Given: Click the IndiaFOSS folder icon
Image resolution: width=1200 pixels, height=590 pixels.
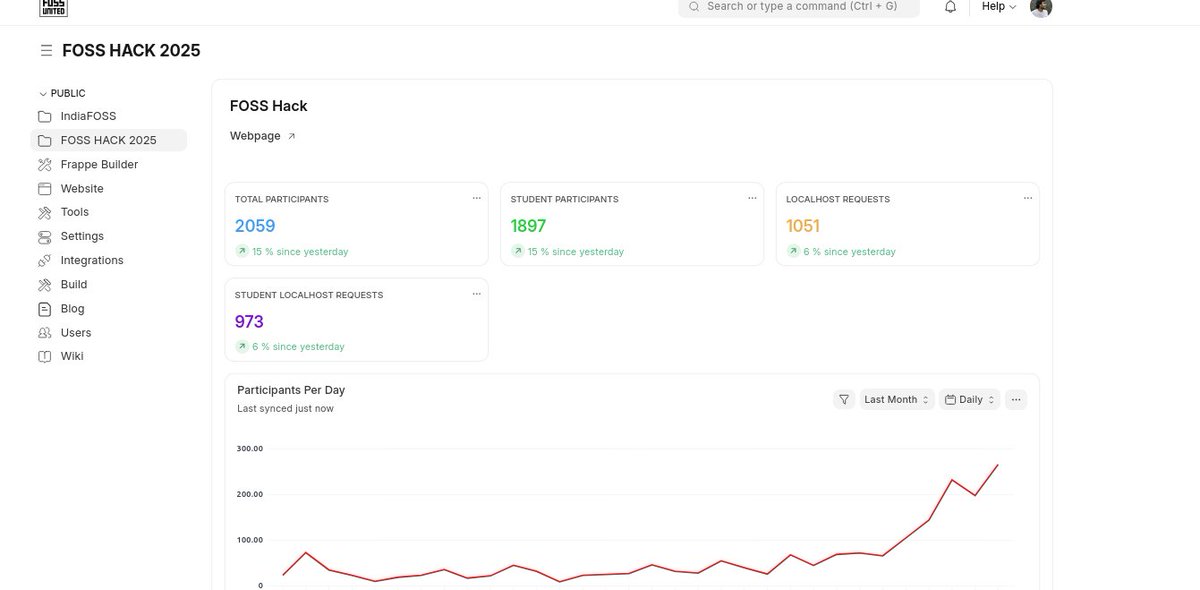Looking at the screenshot, I should tap(44, 116).
